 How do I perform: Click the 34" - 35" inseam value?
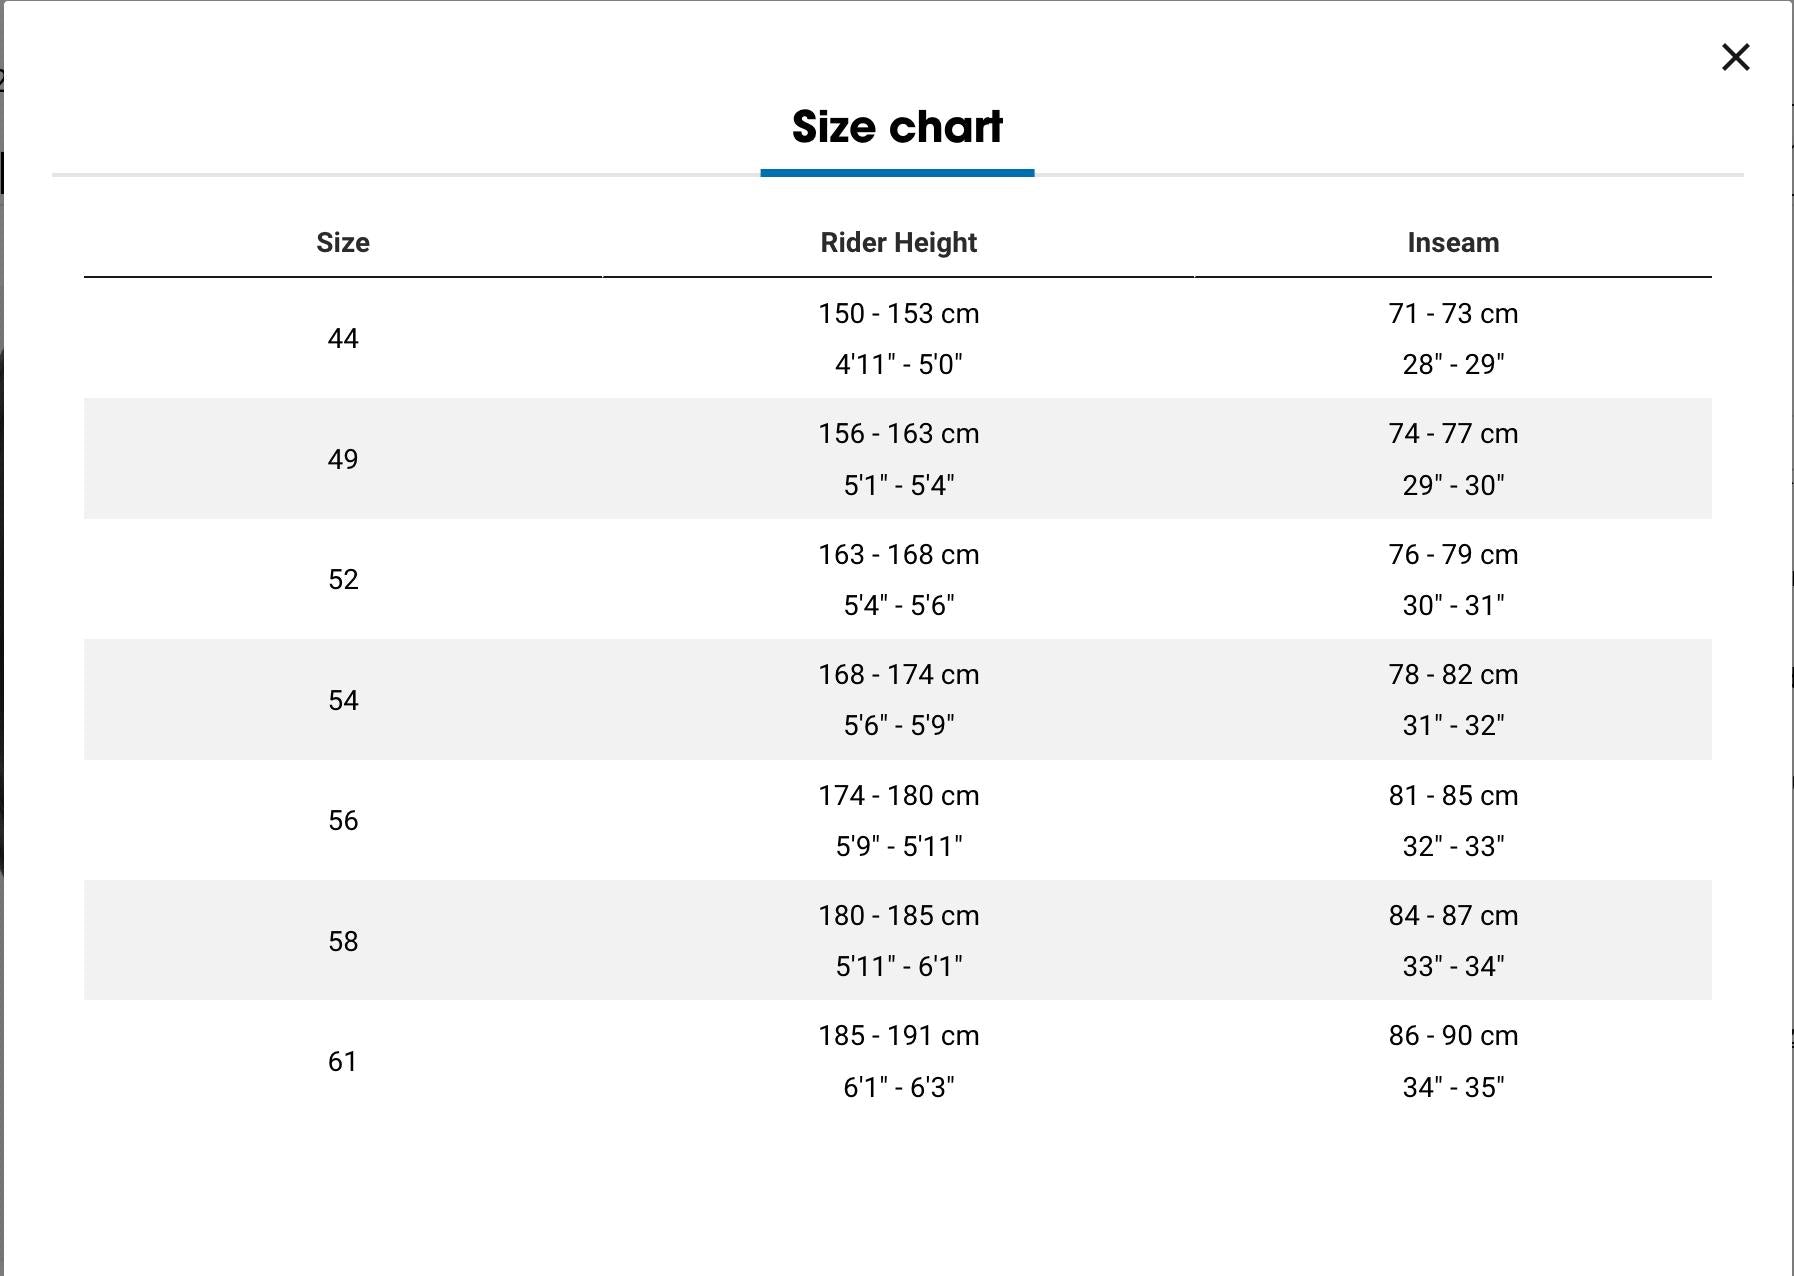point(1453,1088)
